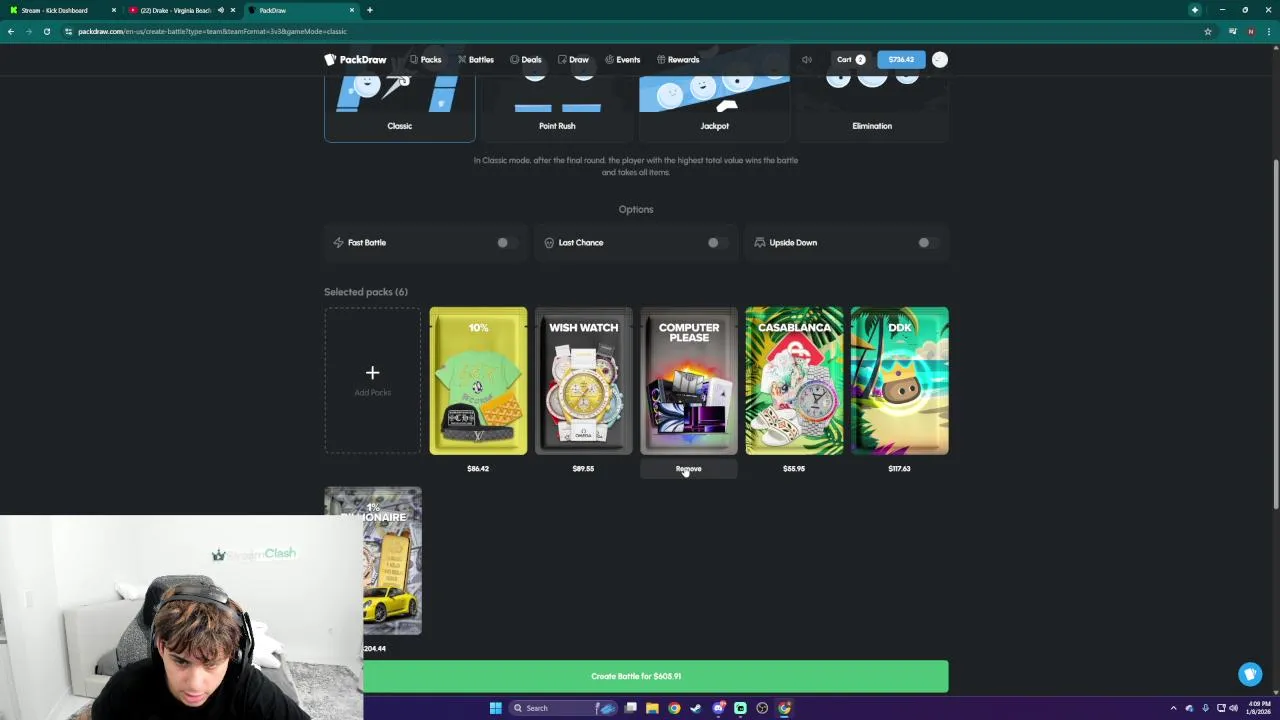The image size is (1280, 720).
Task: Bookmark this page with star icon
Action: point(1208,31)
